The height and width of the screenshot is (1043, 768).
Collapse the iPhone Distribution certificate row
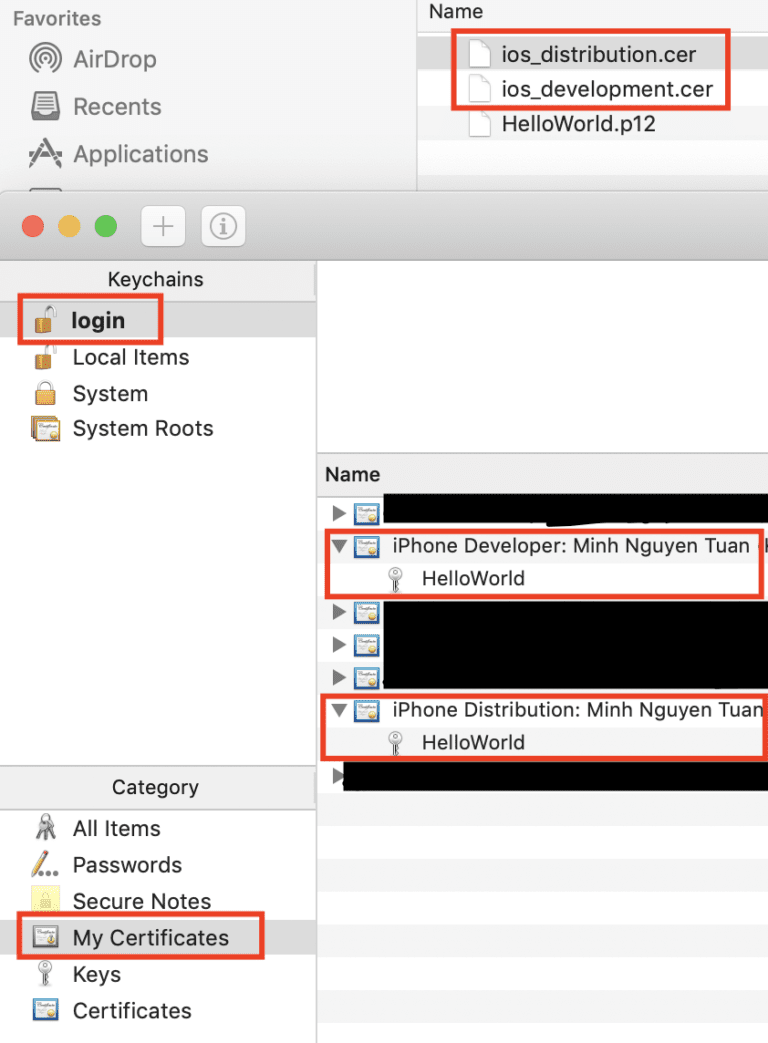point(339,710)
